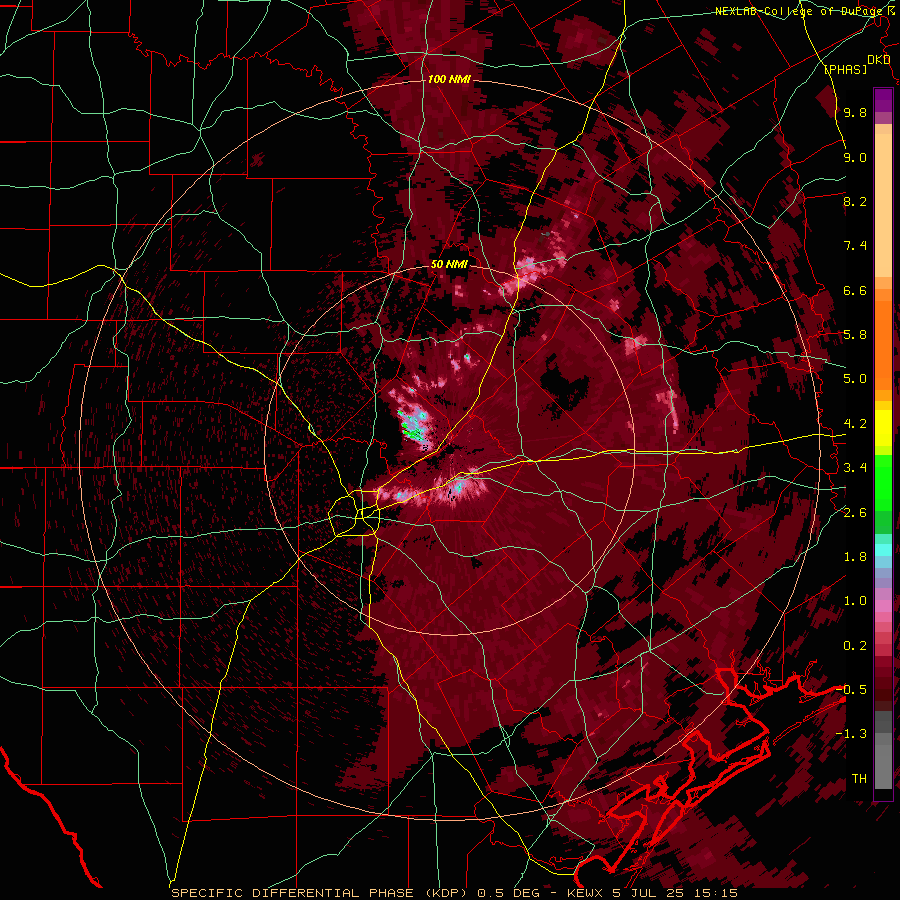The height and width of the screenshot is (900, 900).
Task: Pick the yellow band on the color bar
Action: pyautogui.click(x=883, y=428)
